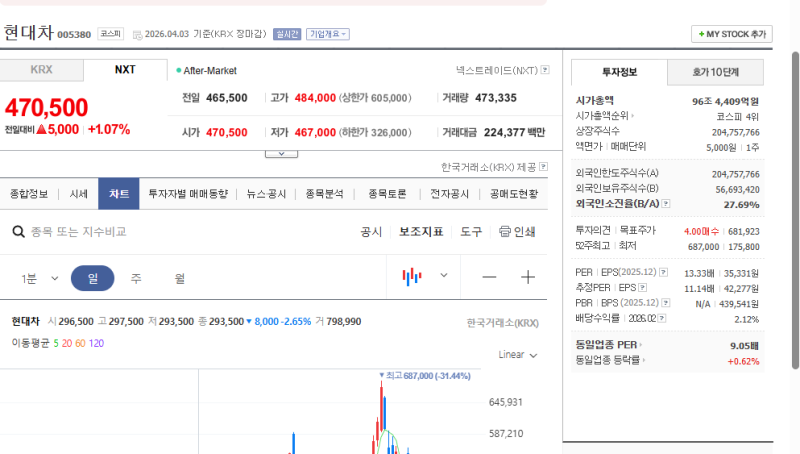Click the 공시 chart option
The image size is (800, 454).
coord(371,232)
